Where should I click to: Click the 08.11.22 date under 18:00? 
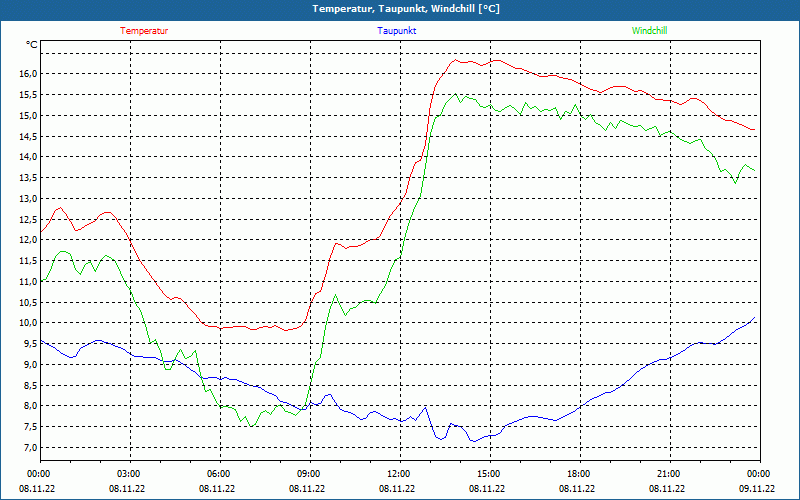click(x=577, y=488)
